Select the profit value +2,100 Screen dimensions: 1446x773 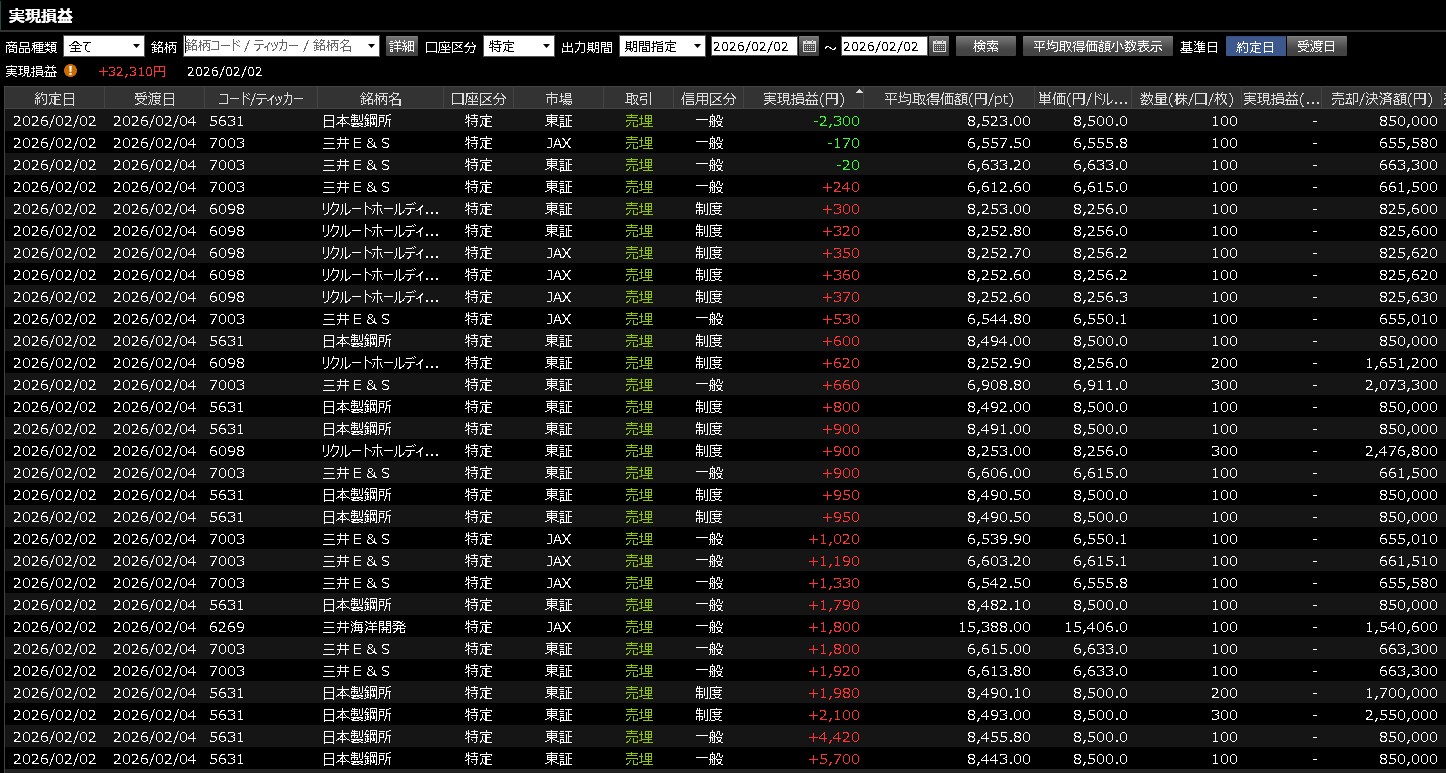click(x=836, y=715)
